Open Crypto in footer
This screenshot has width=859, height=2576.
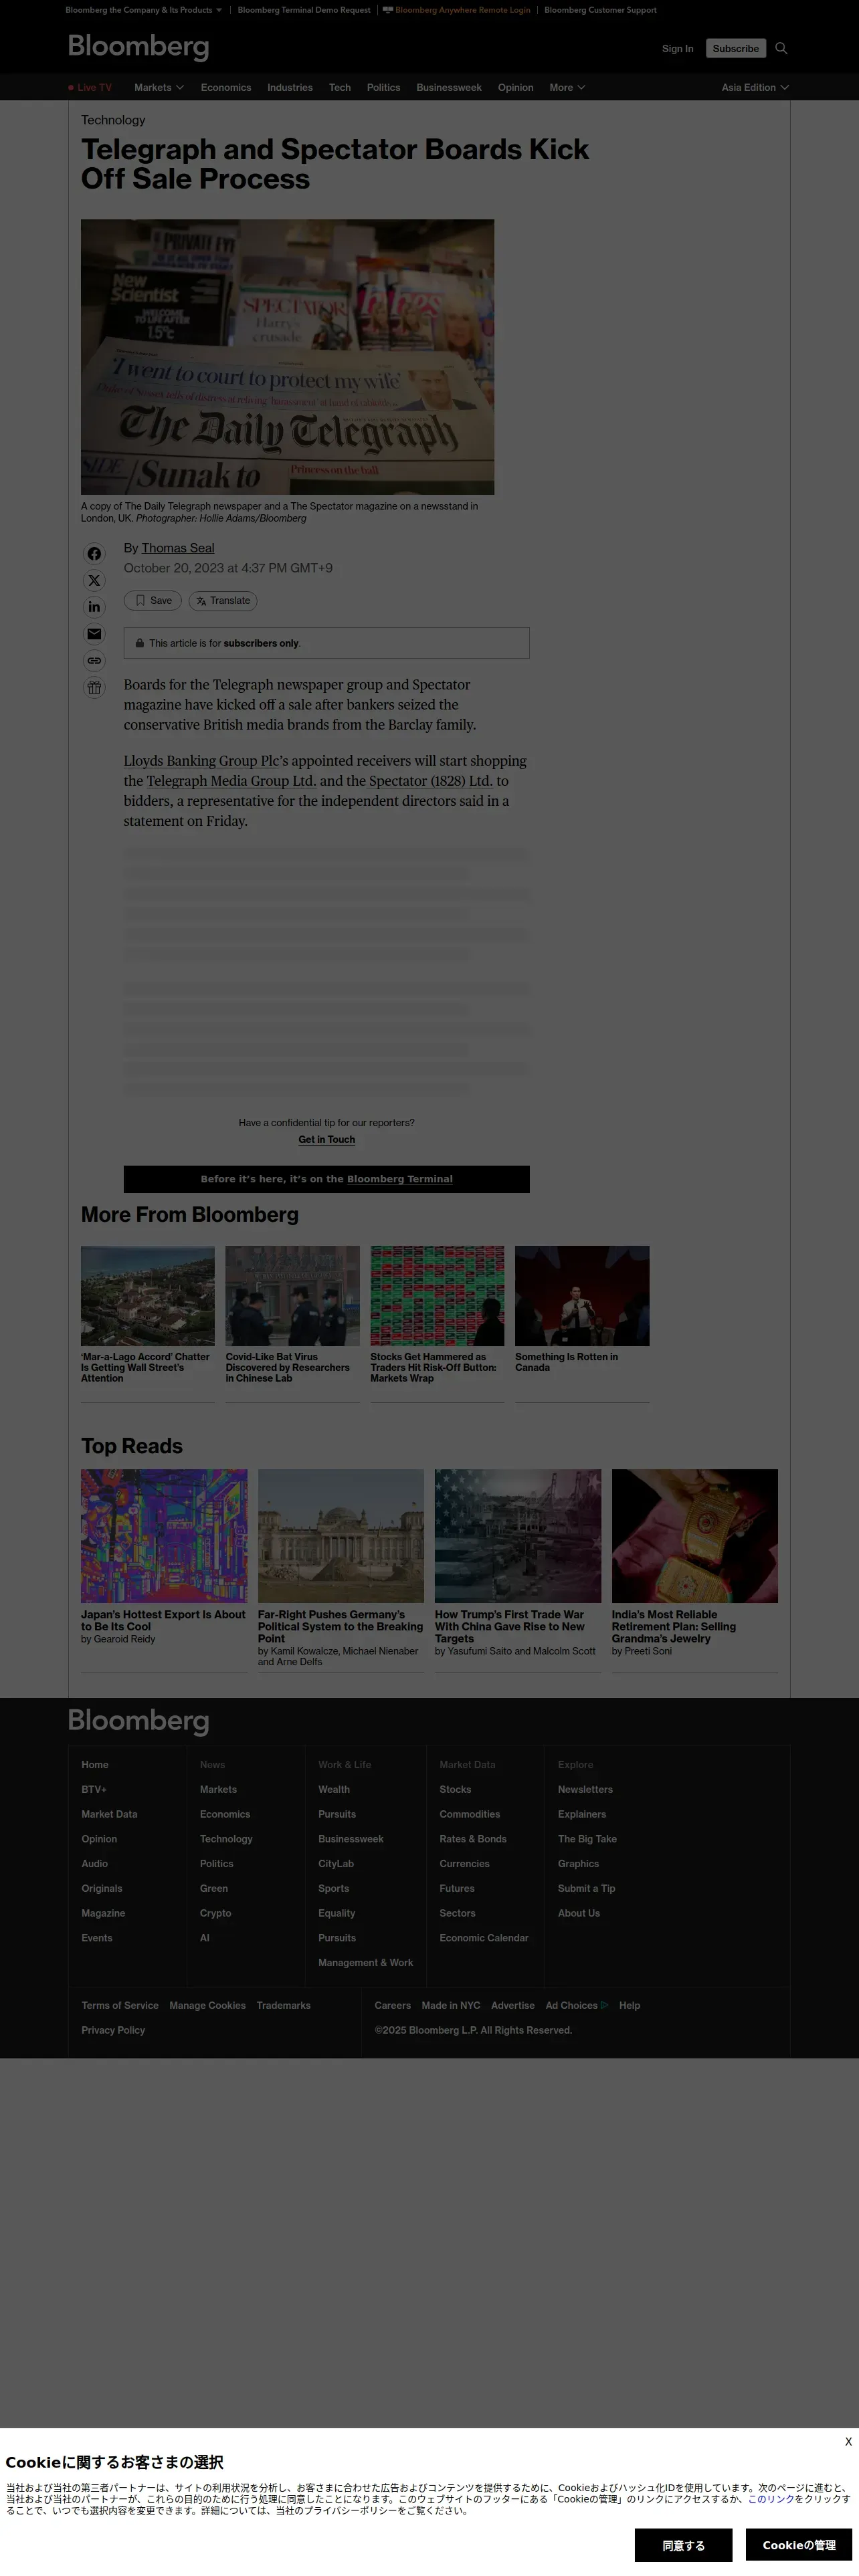tap(215, 1913)
